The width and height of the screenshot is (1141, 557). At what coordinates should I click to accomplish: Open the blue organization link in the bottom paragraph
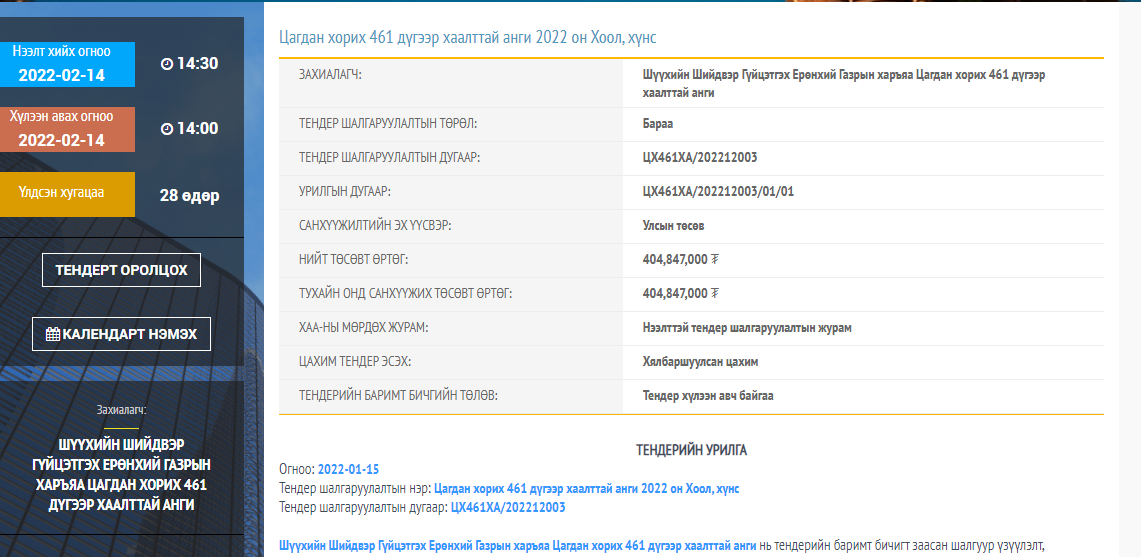coord(517,545)
